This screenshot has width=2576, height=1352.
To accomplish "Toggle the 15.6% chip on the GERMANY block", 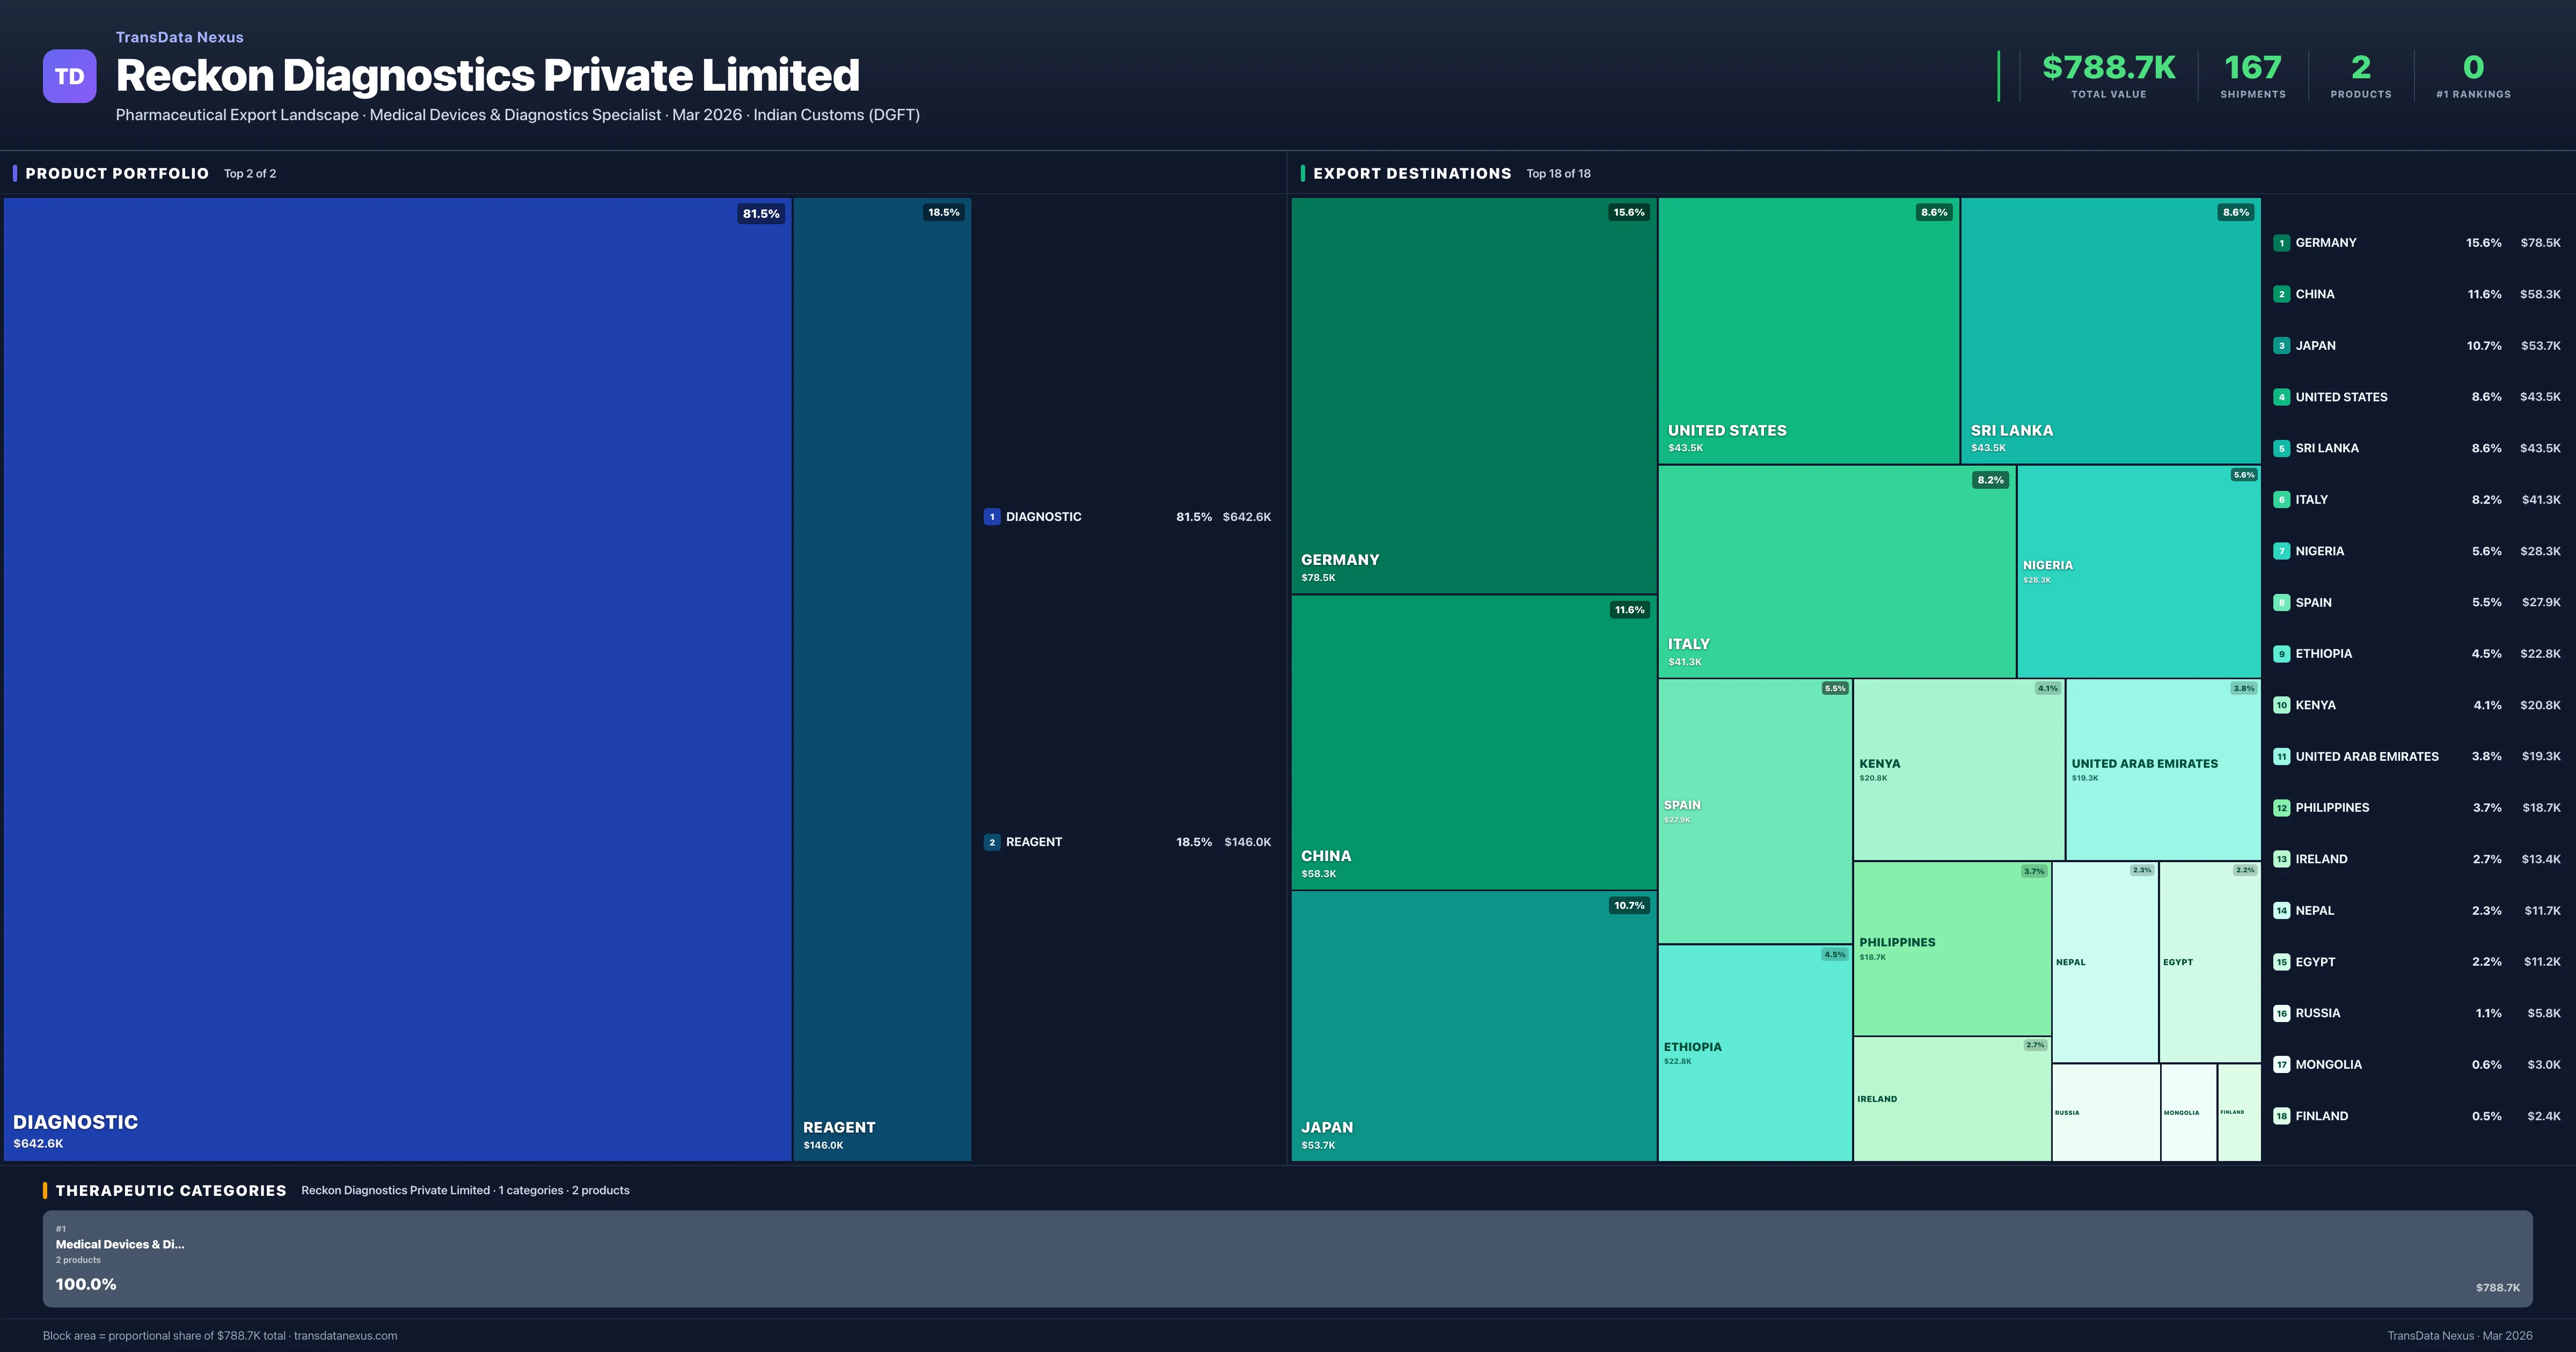I will click(x=1630, y=212).
